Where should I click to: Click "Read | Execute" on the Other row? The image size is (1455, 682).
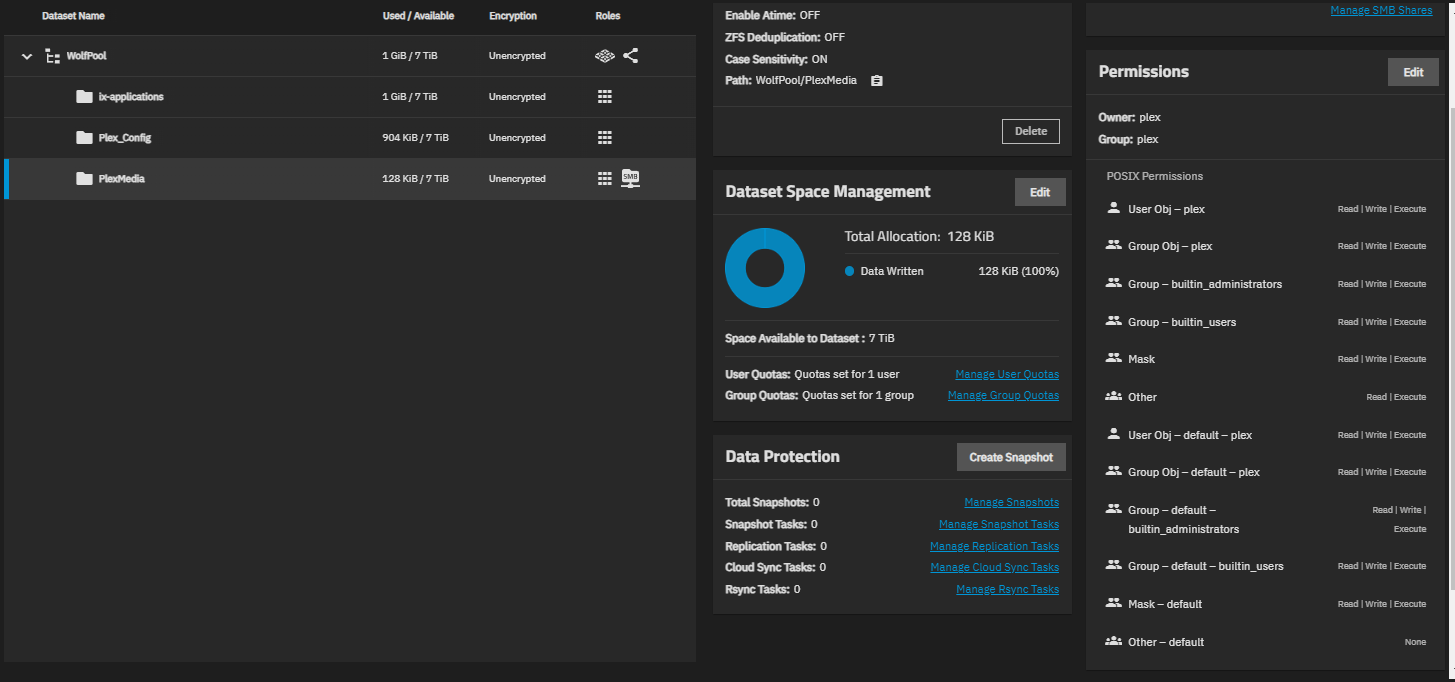click(x=1396, y=397)
